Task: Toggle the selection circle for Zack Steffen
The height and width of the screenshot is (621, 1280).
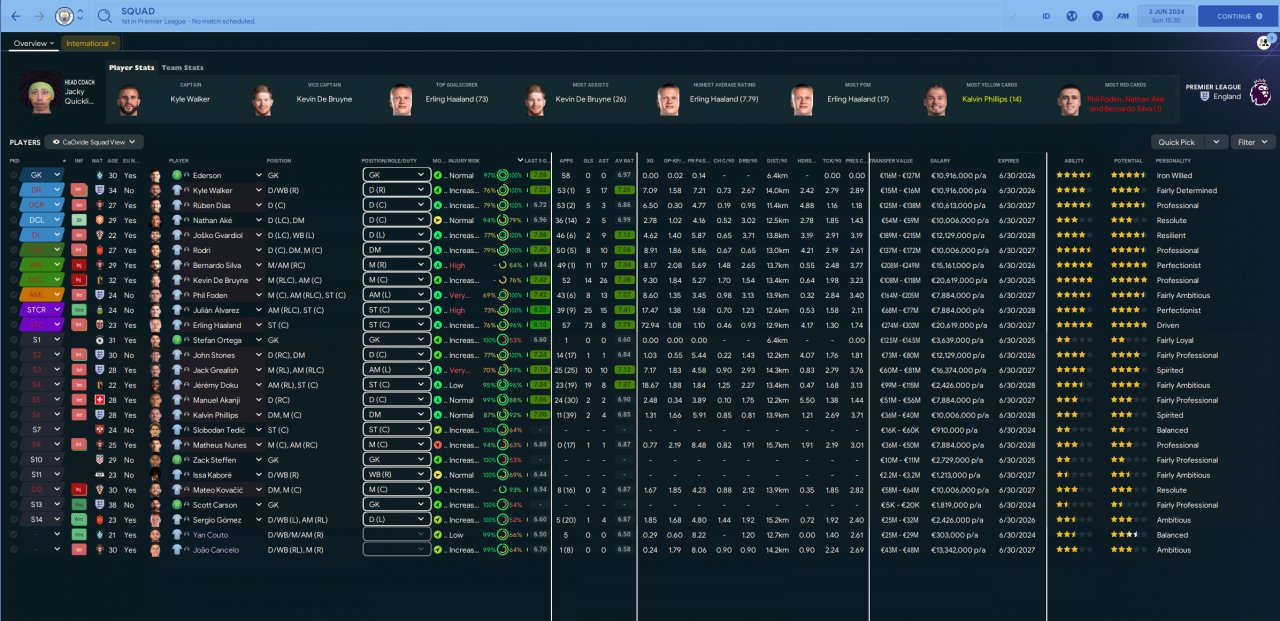Action: [14, 460]
